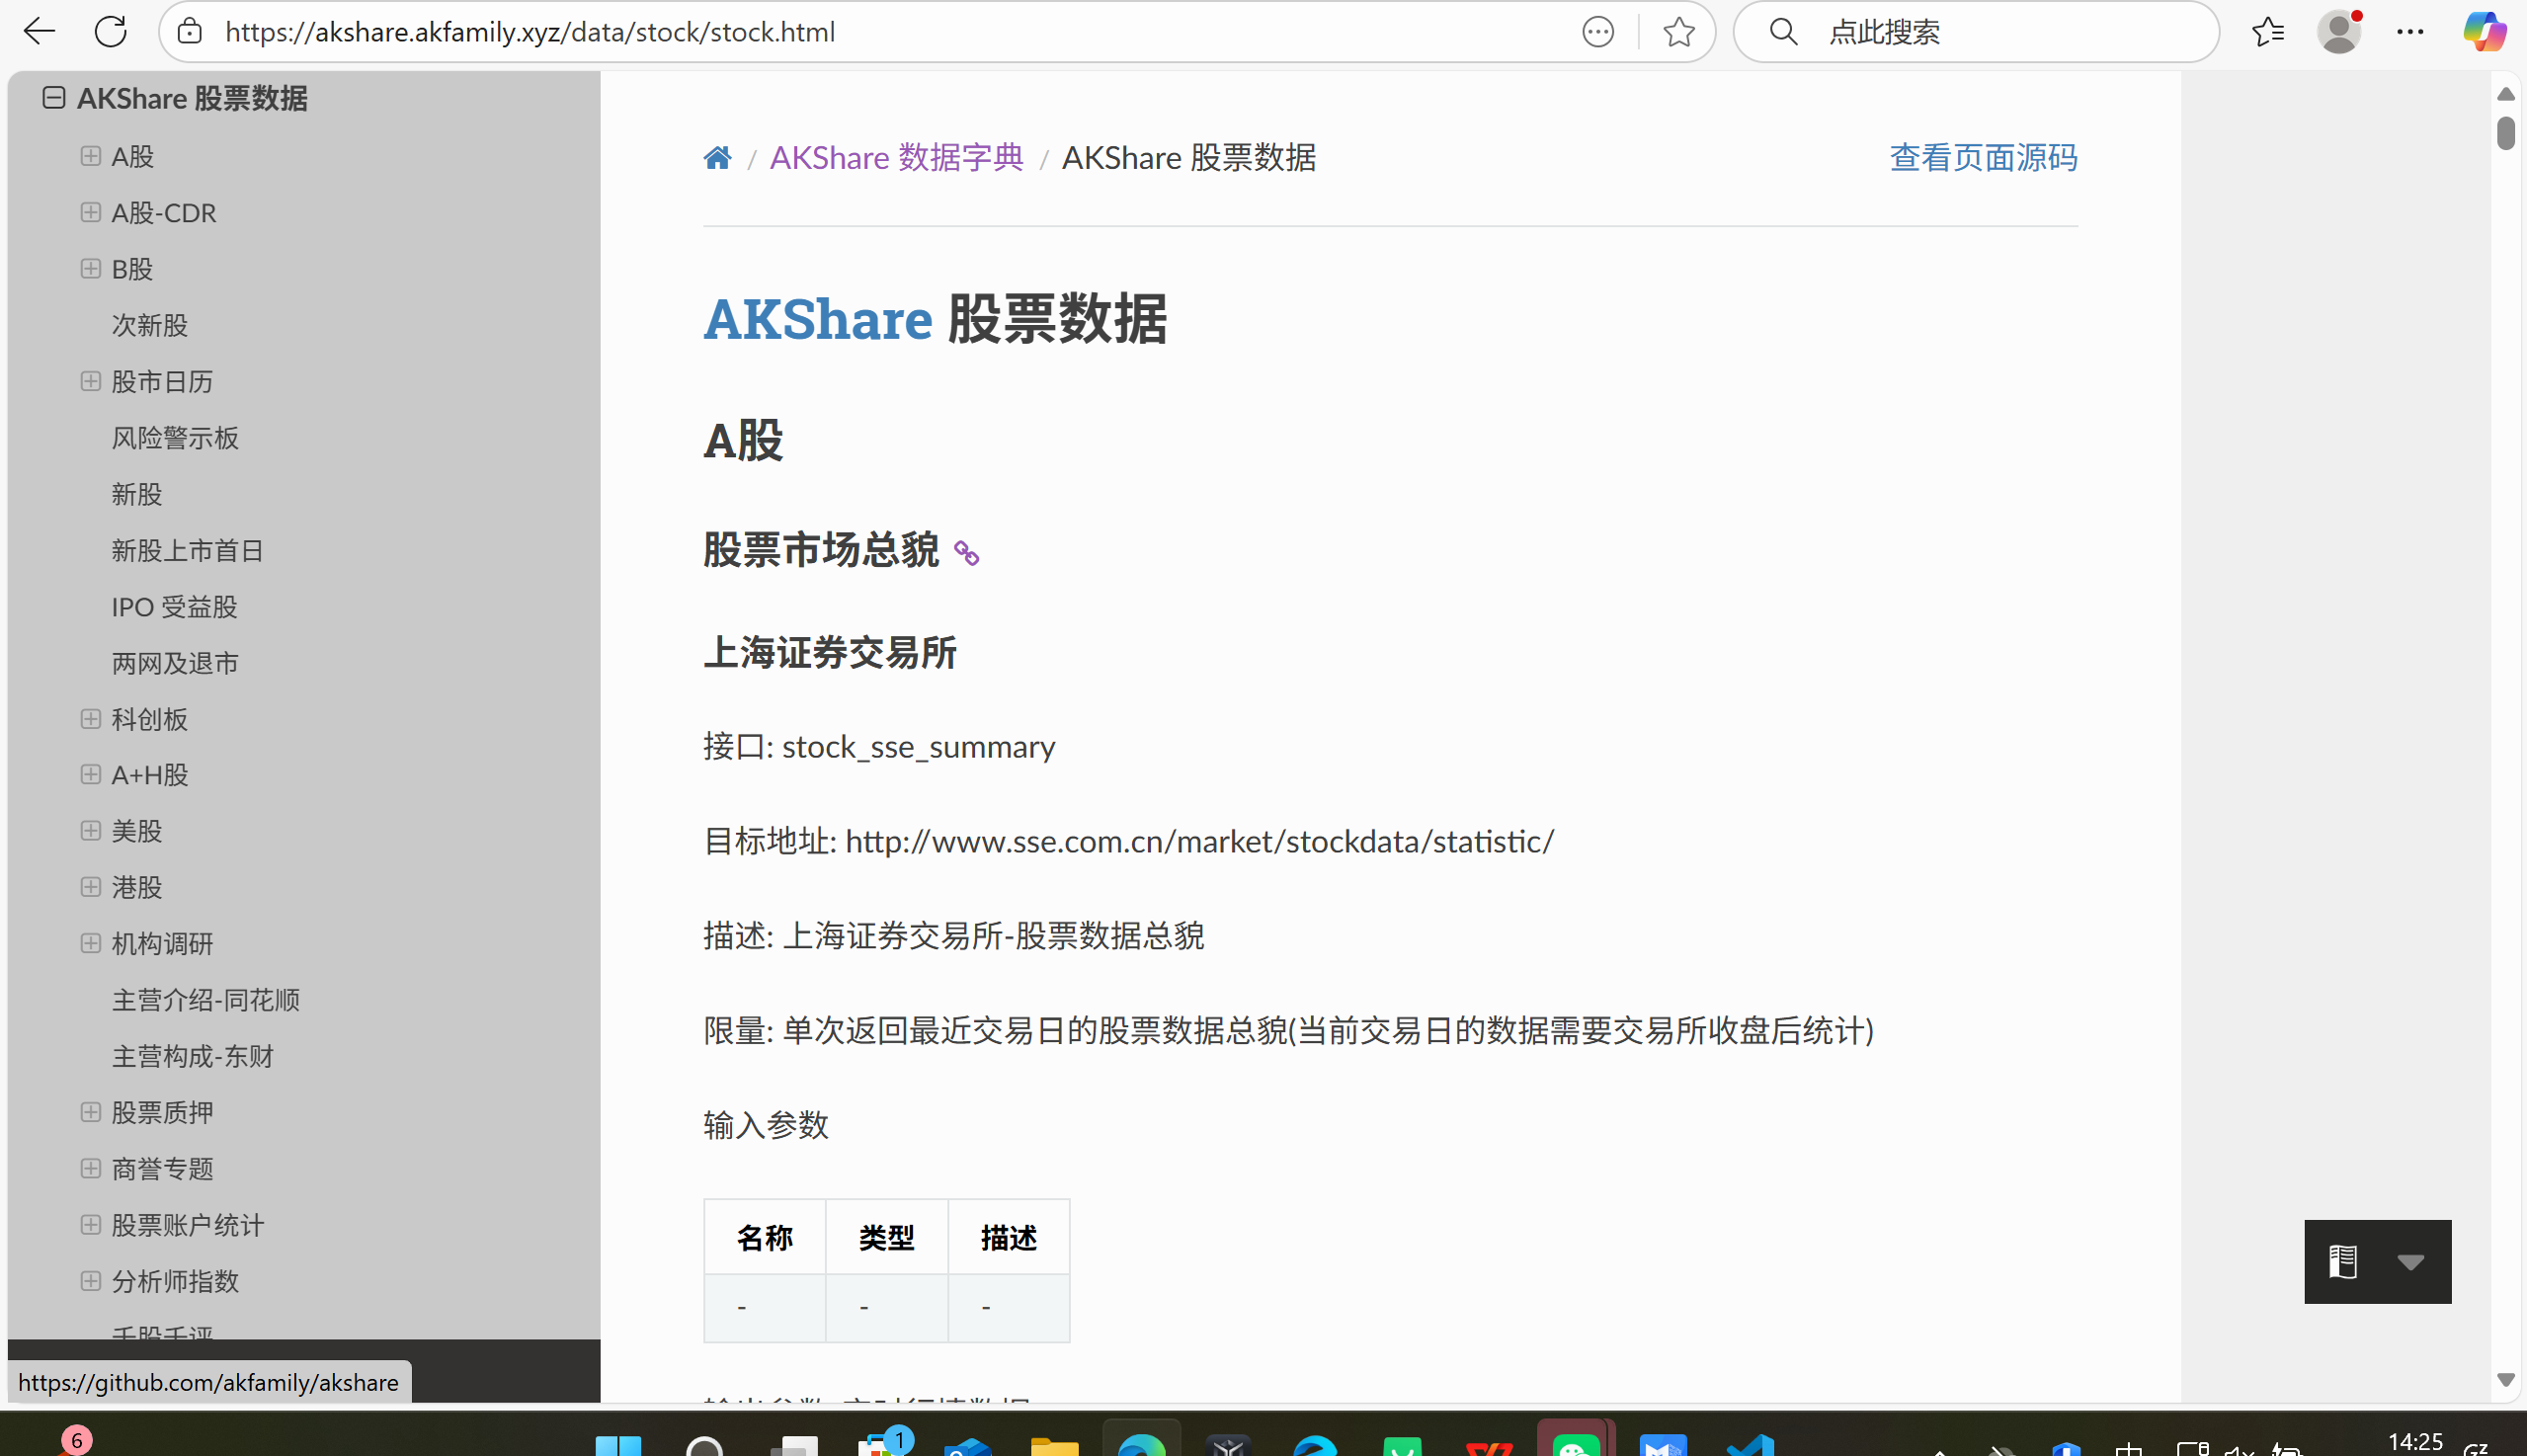This screenshot has width=2527, height=1456.
Task: Click the AKShare 数据字典 breadcrumb link
Action: pos(896,157)
